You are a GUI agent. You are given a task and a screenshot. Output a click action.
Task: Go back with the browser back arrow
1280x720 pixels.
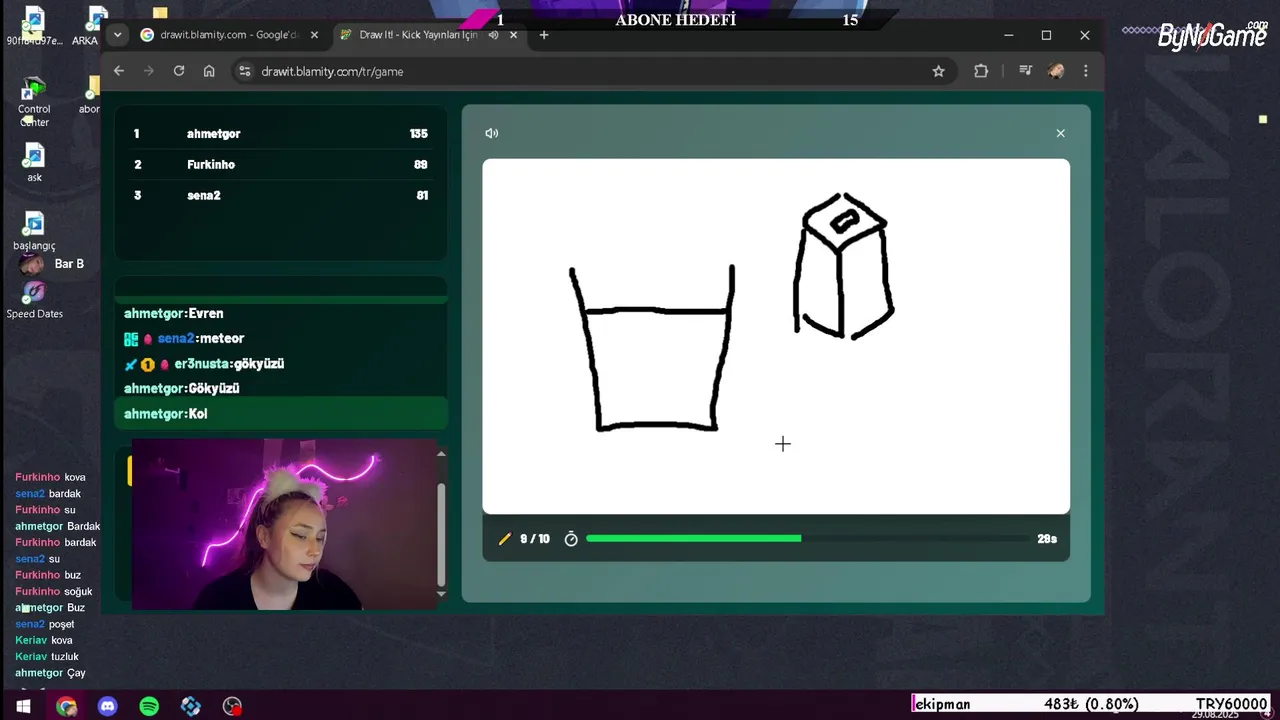119,71
